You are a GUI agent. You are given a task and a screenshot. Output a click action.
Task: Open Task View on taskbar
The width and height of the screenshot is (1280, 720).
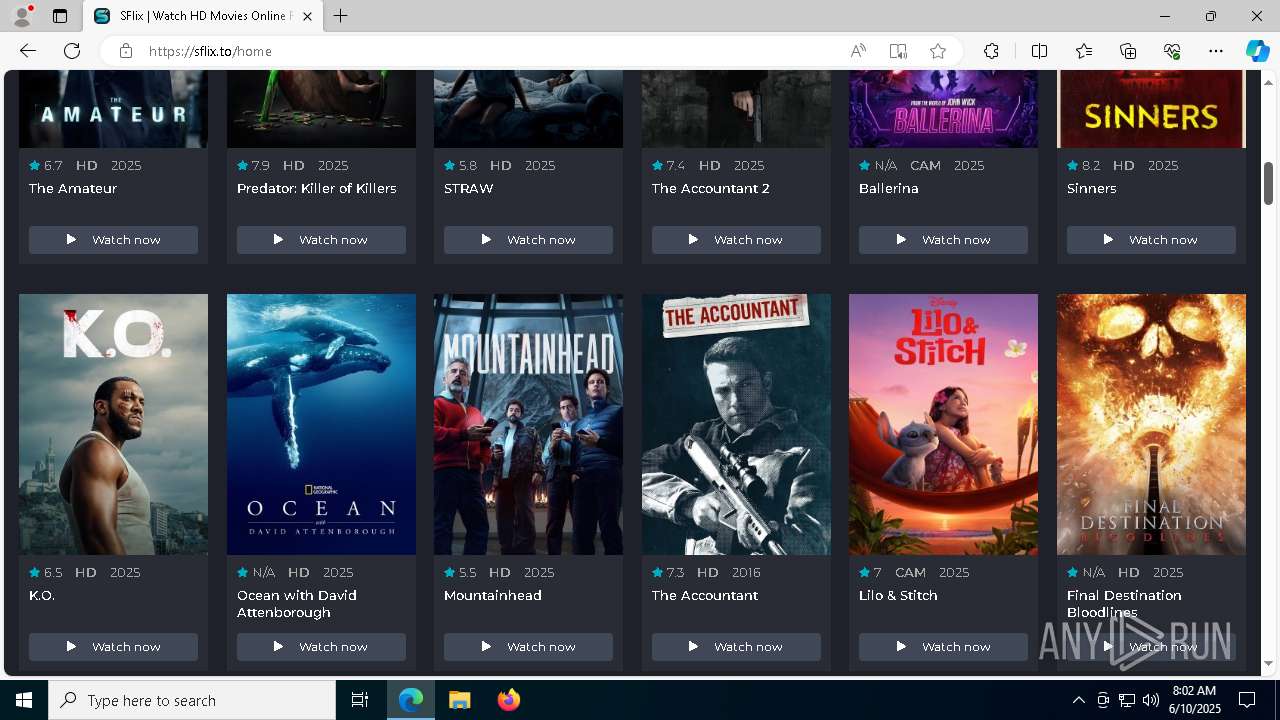[x=360, y=700]
